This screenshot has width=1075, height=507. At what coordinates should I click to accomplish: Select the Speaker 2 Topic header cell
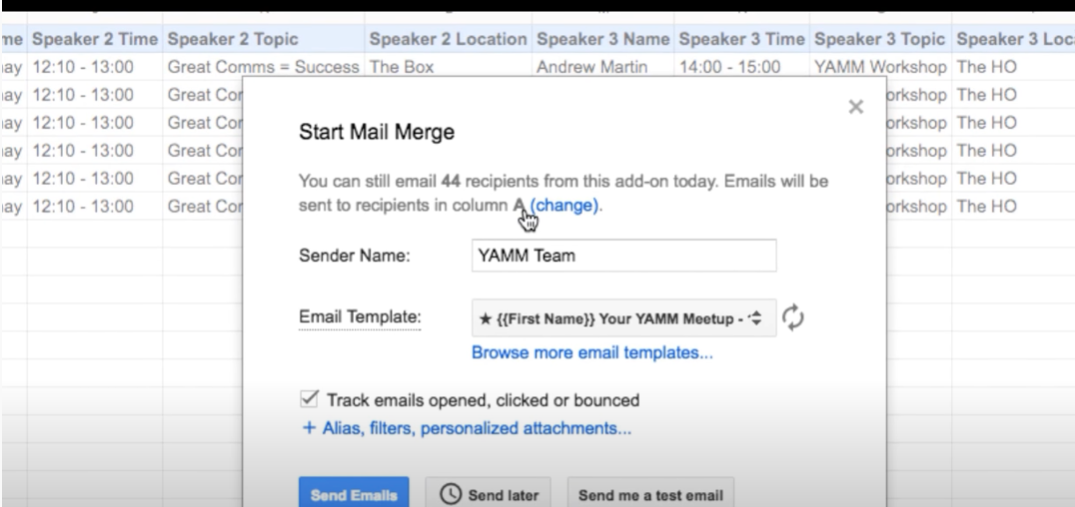[x=264, y=39]
